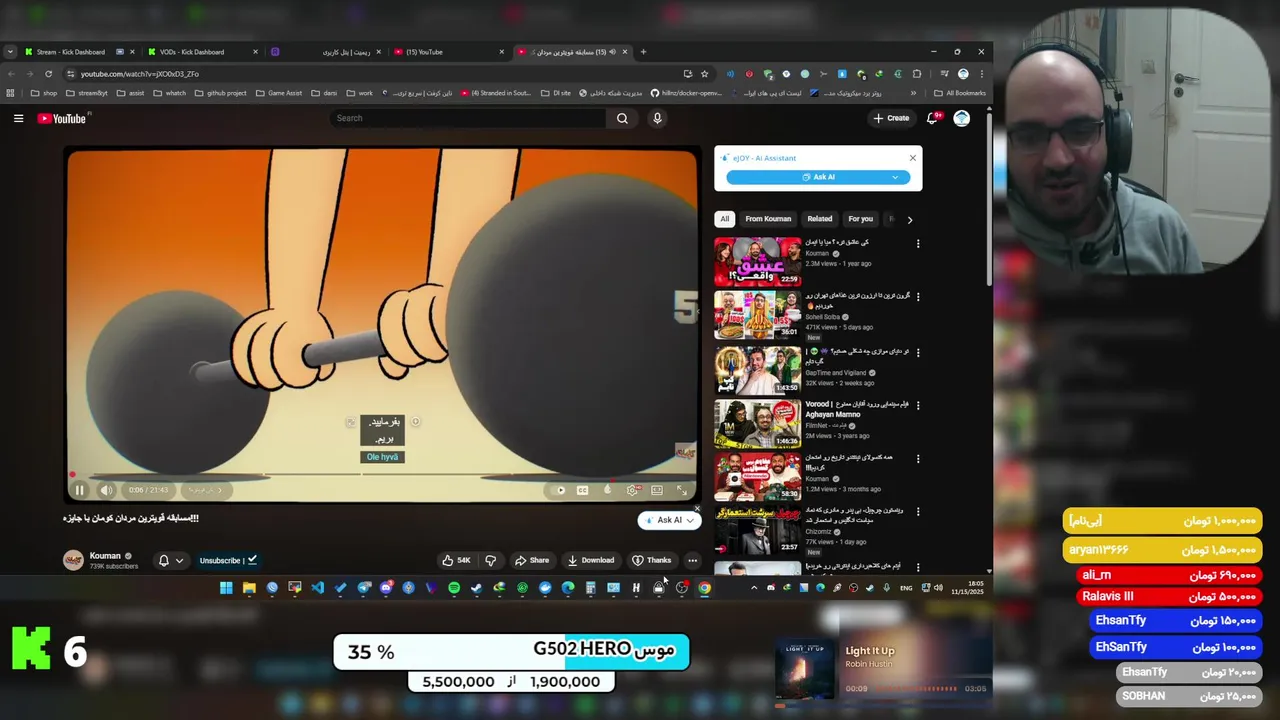The height and width of the screenshot is (720, 1280).
Task: Start voice search with microphone icon
Action: (x=657, y=118)
